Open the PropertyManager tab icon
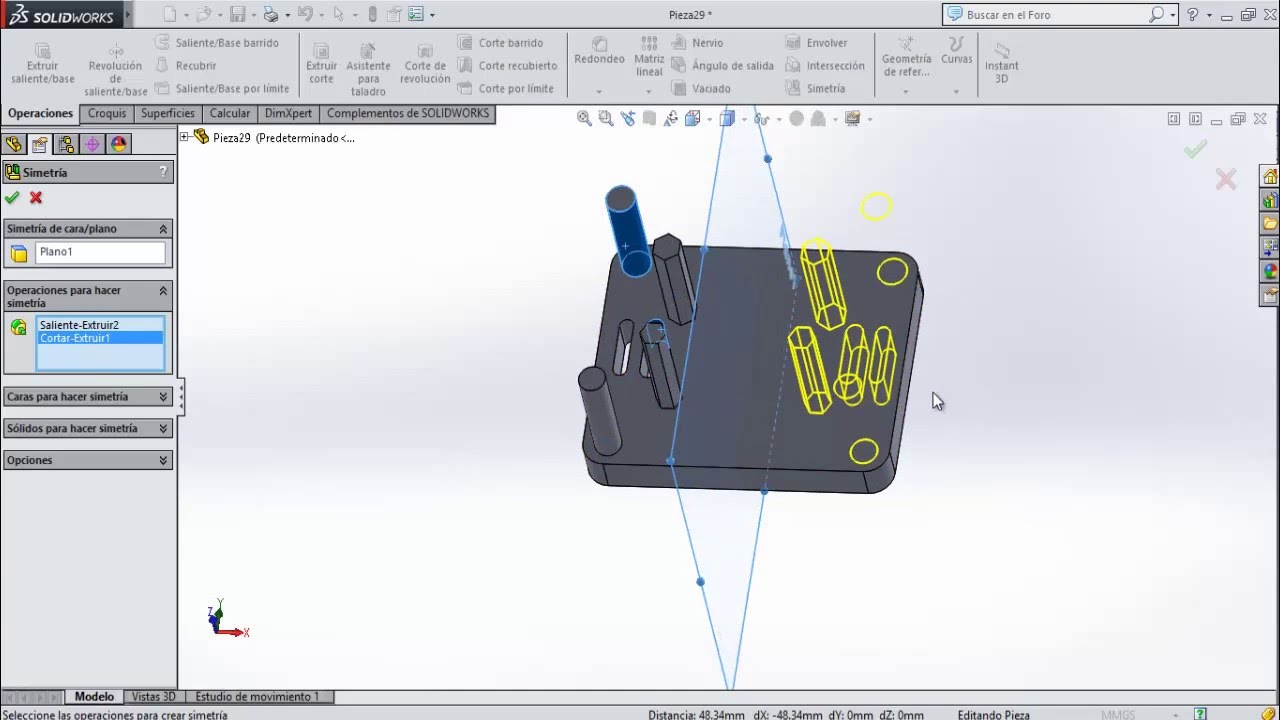The width and height of the screenshot is (1280, 720). (x=39, y=144)
